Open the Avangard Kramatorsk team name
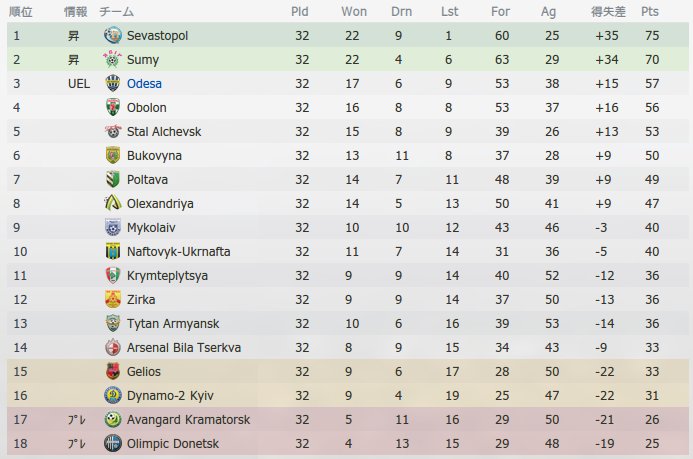Viewport: 693px width, 459px height. pyautogui.click(x=188, y=419)
